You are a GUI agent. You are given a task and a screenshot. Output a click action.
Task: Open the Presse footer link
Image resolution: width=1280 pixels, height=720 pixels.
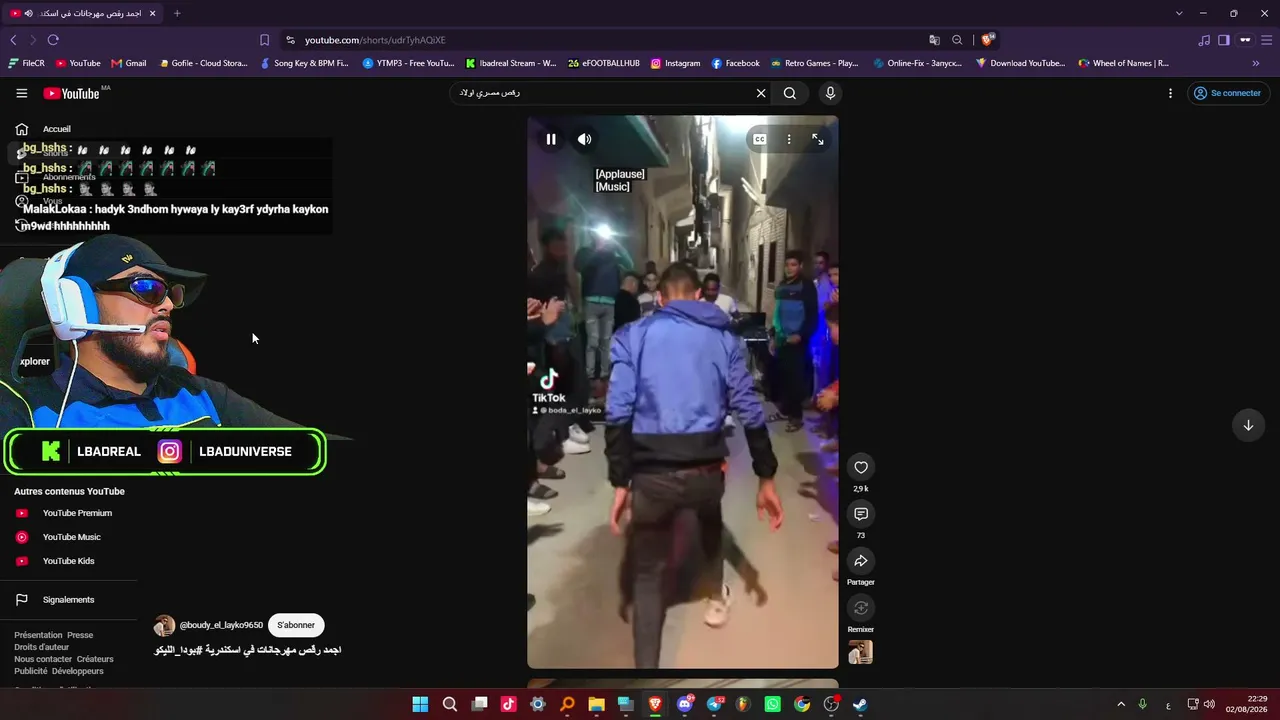coord(80,635)
